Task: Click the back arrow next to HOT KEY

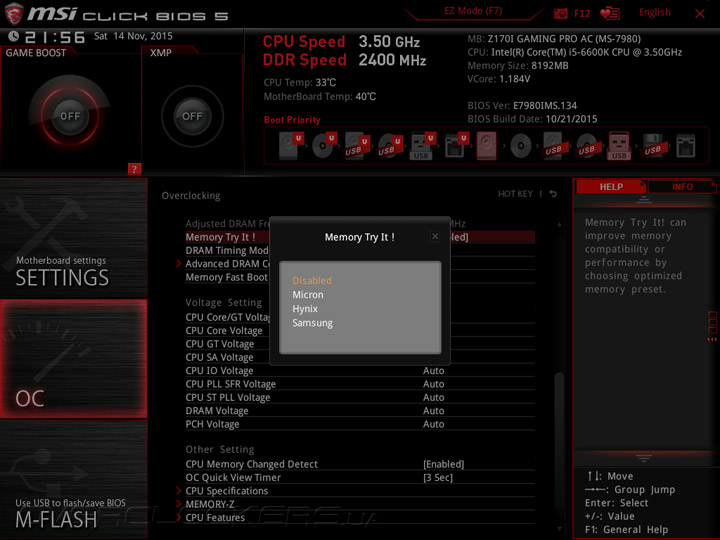Action: pos(553,194)
